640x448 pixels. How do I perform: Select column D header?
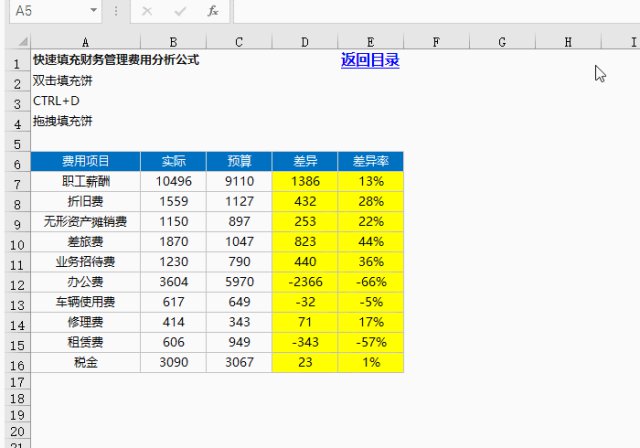coord(305,42)
